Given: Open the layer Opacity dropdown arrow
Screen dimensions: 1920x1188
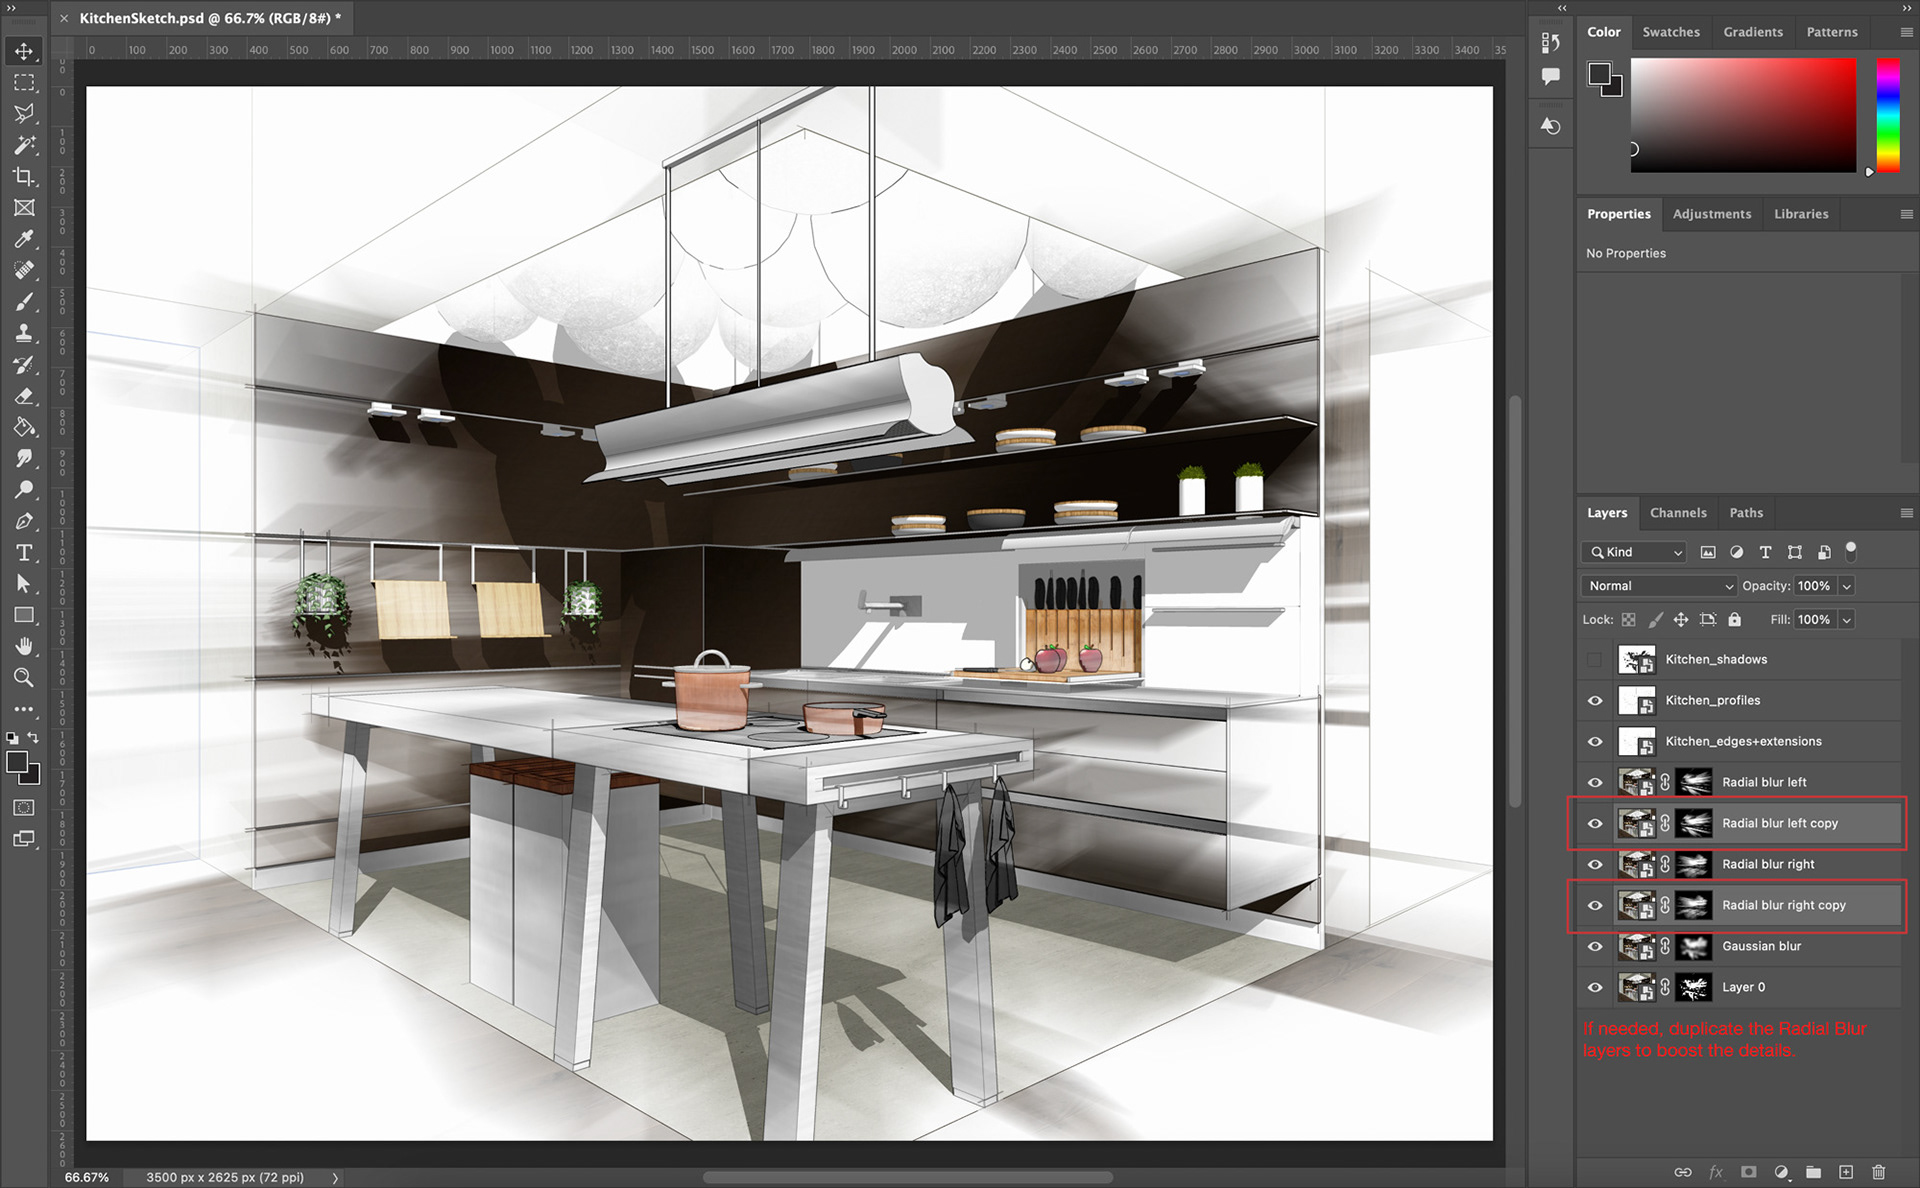Looking at the screenshot, I should coord(1847,586).
